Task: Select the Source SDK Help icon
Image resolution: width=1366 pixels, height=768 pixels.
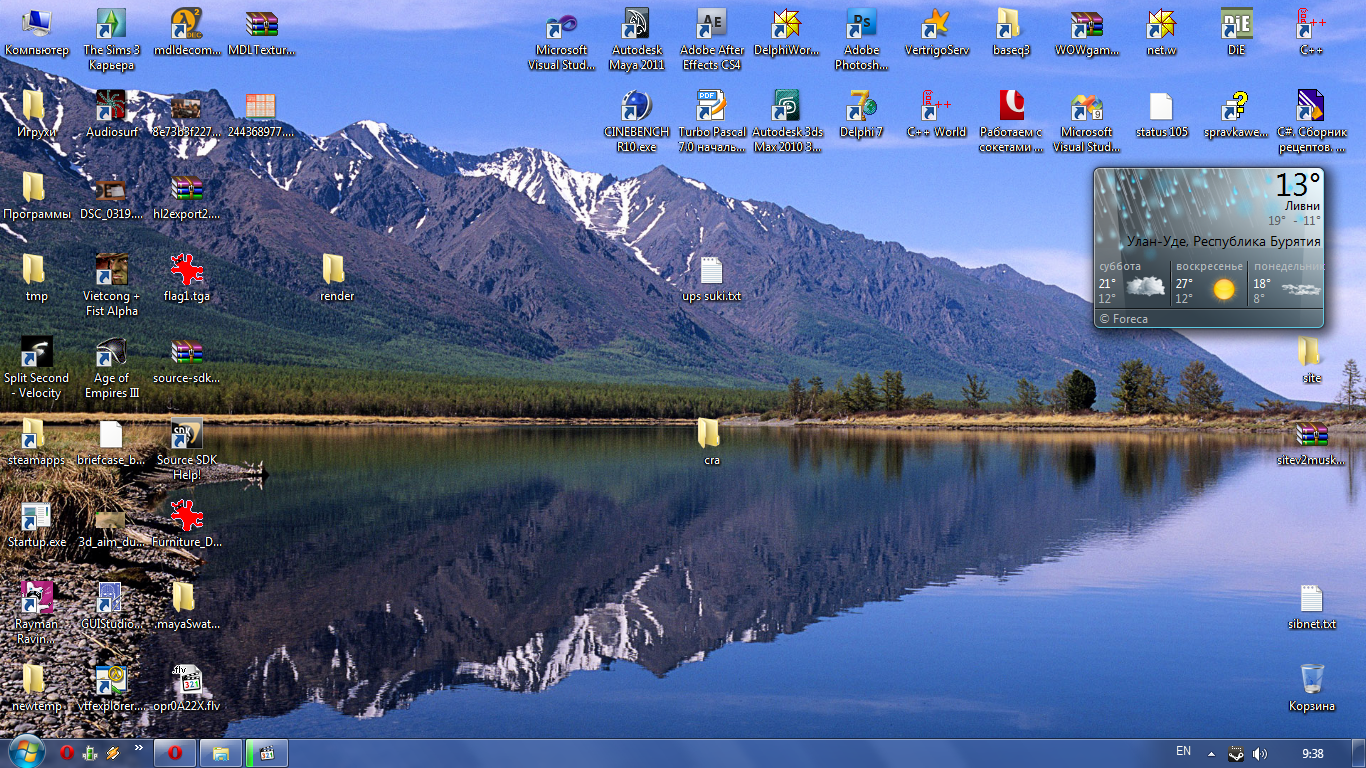Action: [186, 435]
